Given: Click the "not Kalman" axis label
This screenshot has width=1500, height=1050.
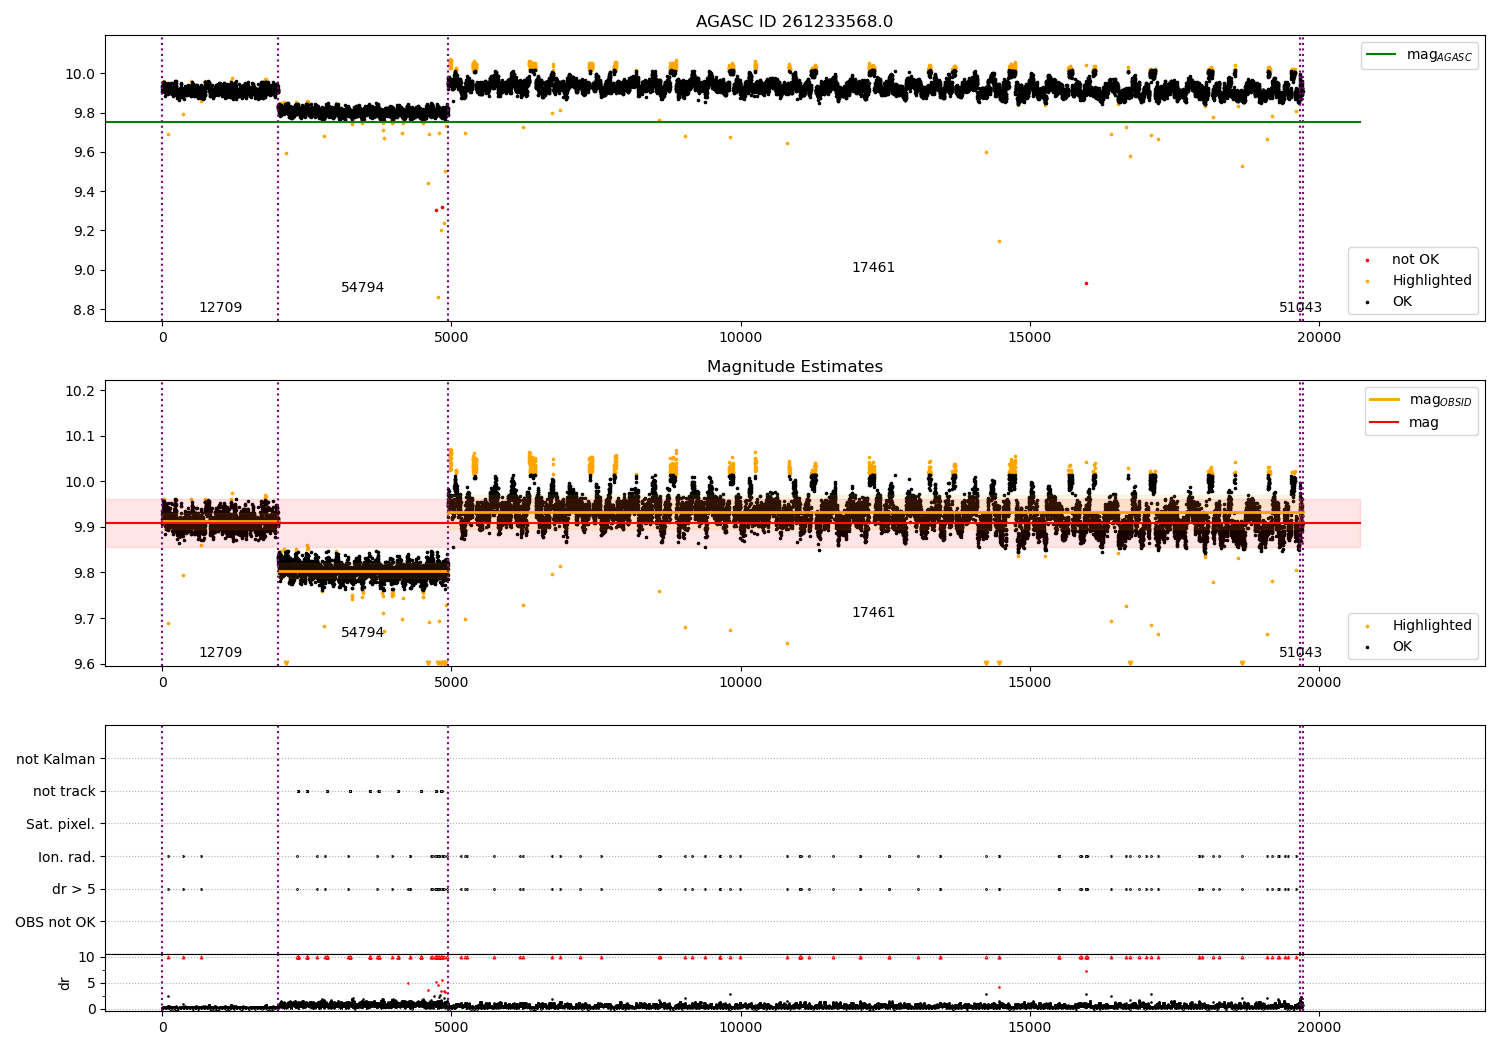Looking at the screenshot, I should 56,760.
